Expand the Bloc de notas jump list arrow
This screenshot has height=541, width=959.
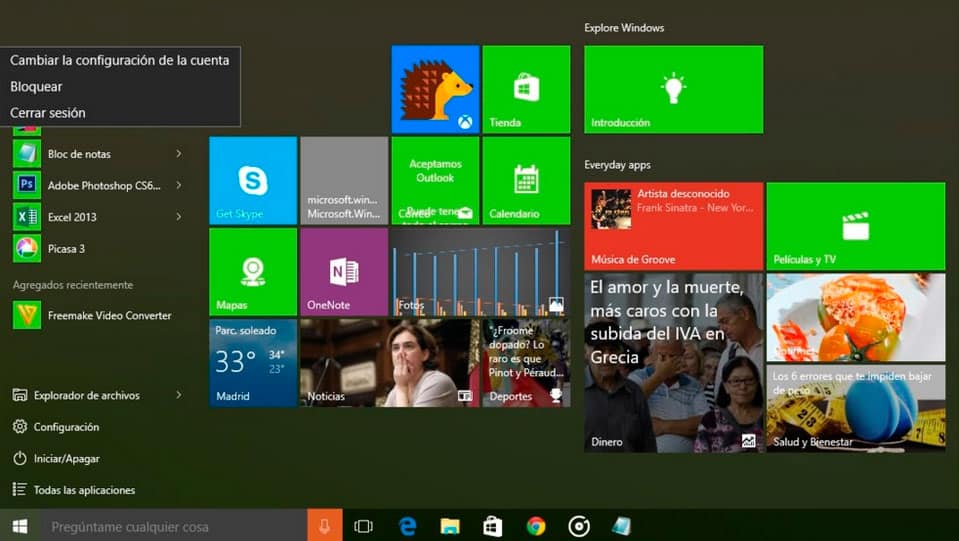179,153
